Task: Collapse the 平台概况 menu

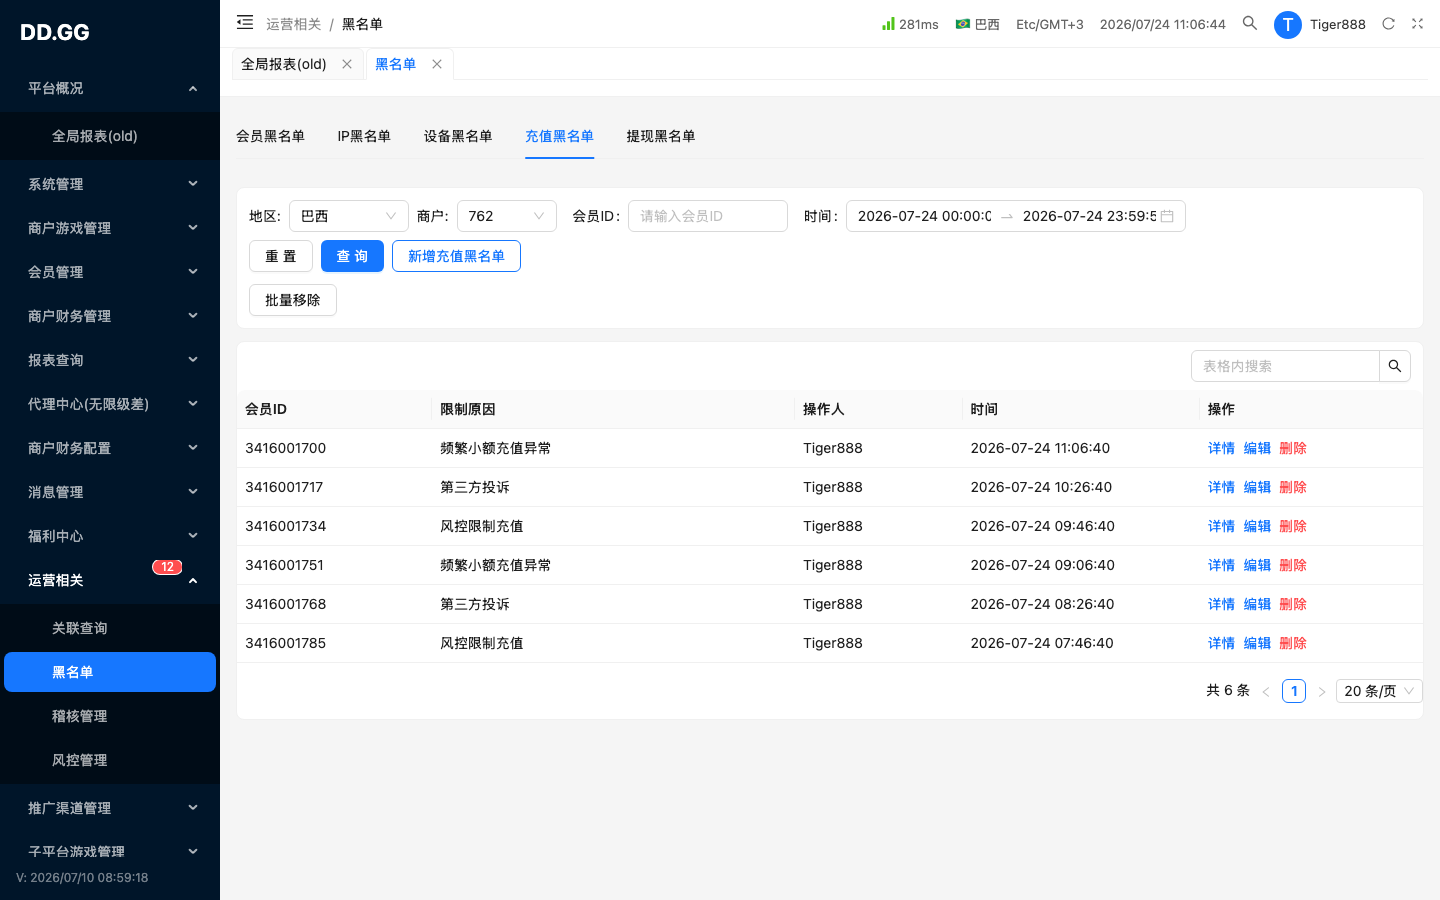Action: (x=110, y=88)
